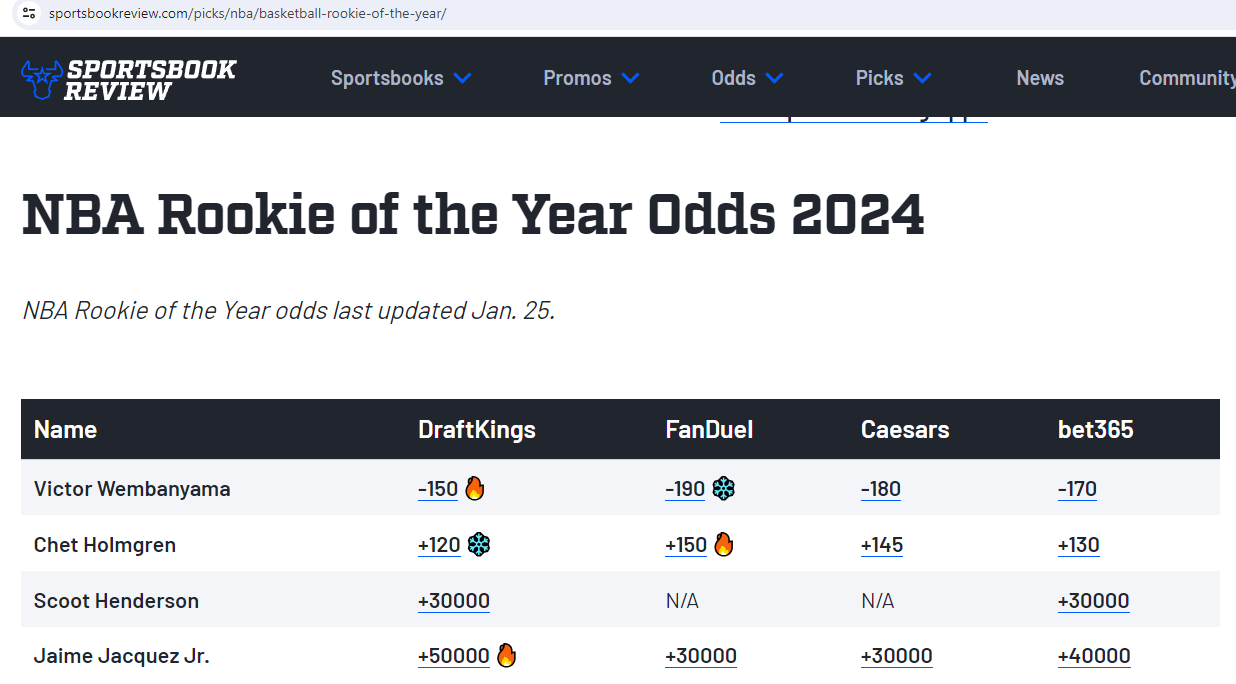Image resolution: width=1236 pixels, height=684 pixels.
Task: Click snowflake icon beside Wembanyama FanDuel odds
Action: [724, 489]
